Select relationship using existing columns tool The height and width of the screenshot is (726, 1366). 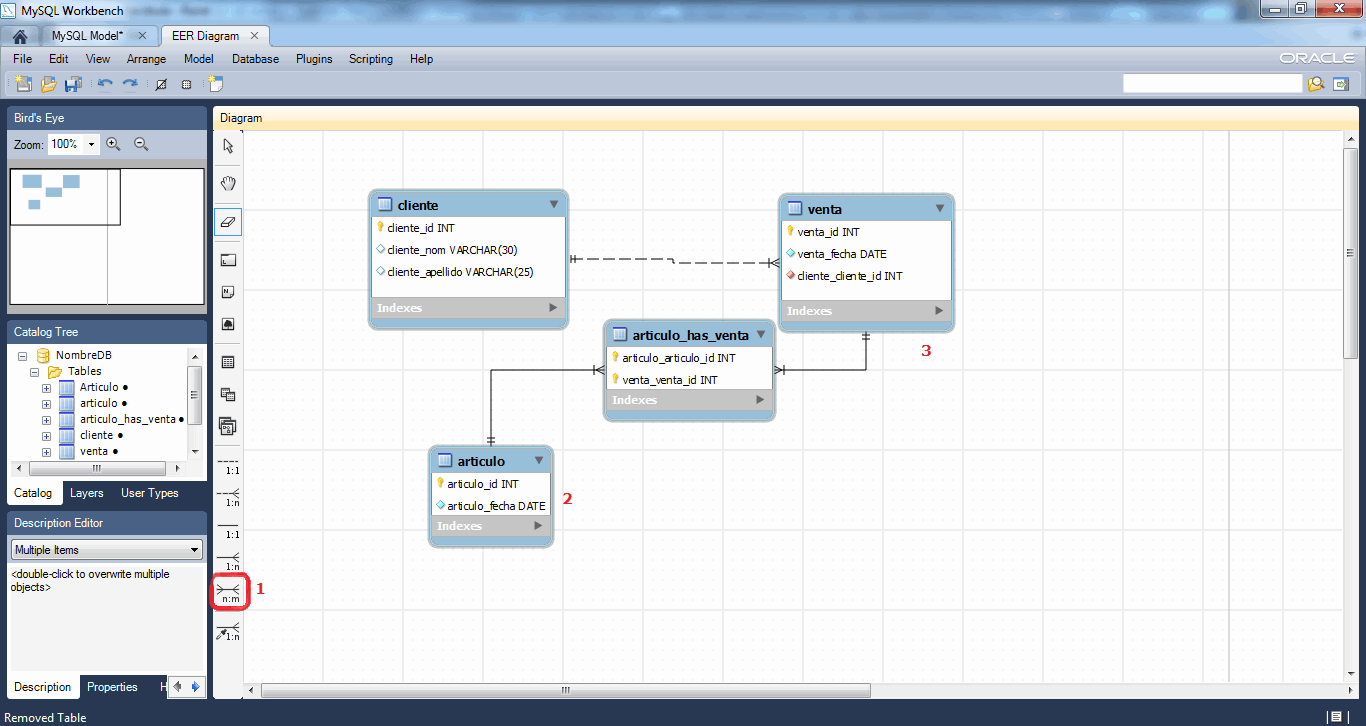click(x=230, y=632)
